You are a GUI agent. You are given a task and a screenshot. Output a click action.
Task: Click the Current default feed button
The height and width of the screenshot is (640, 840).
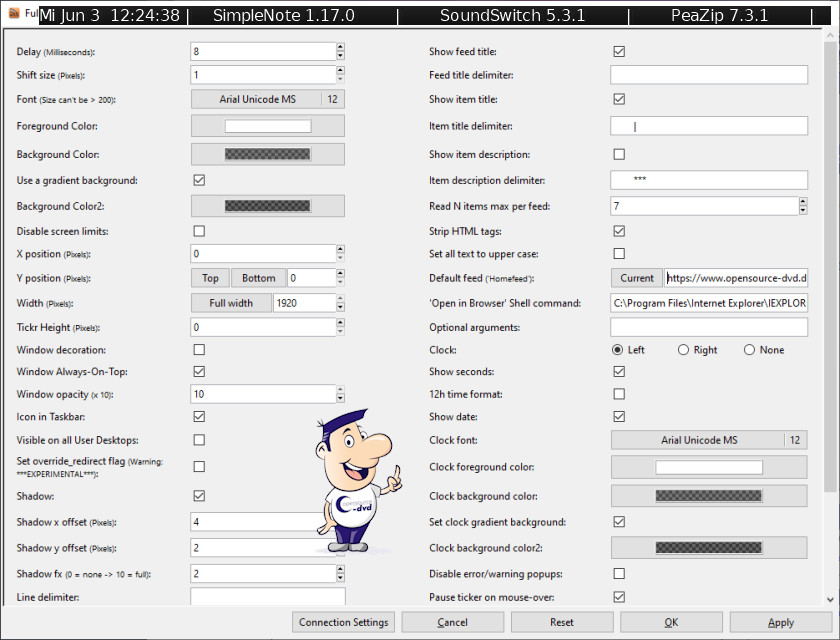636,278
